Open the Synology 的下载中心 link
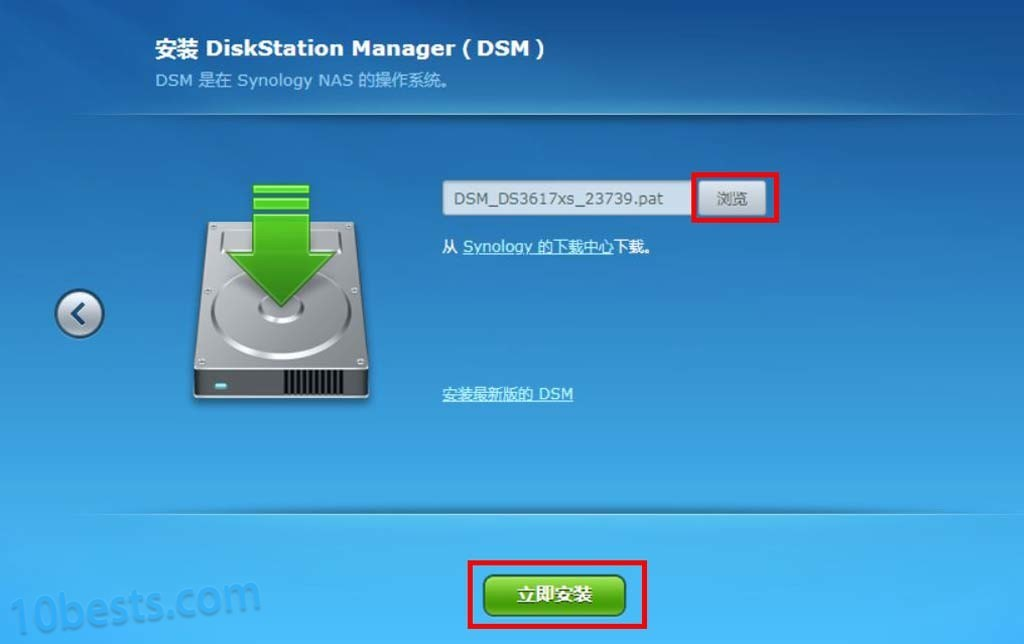Image resolution: width=1024 pixels, height=644 pixels. click(x=538, y=247)
